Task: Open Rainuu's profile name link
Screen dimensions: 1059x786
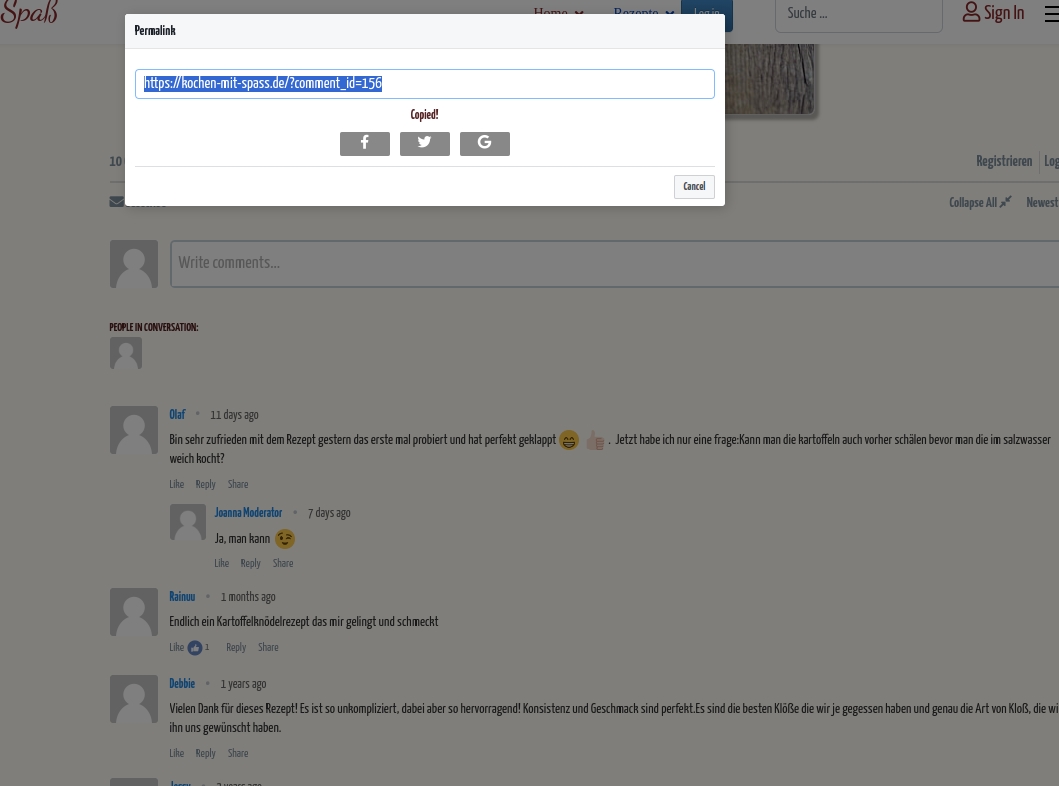Action: coord(182,596)
